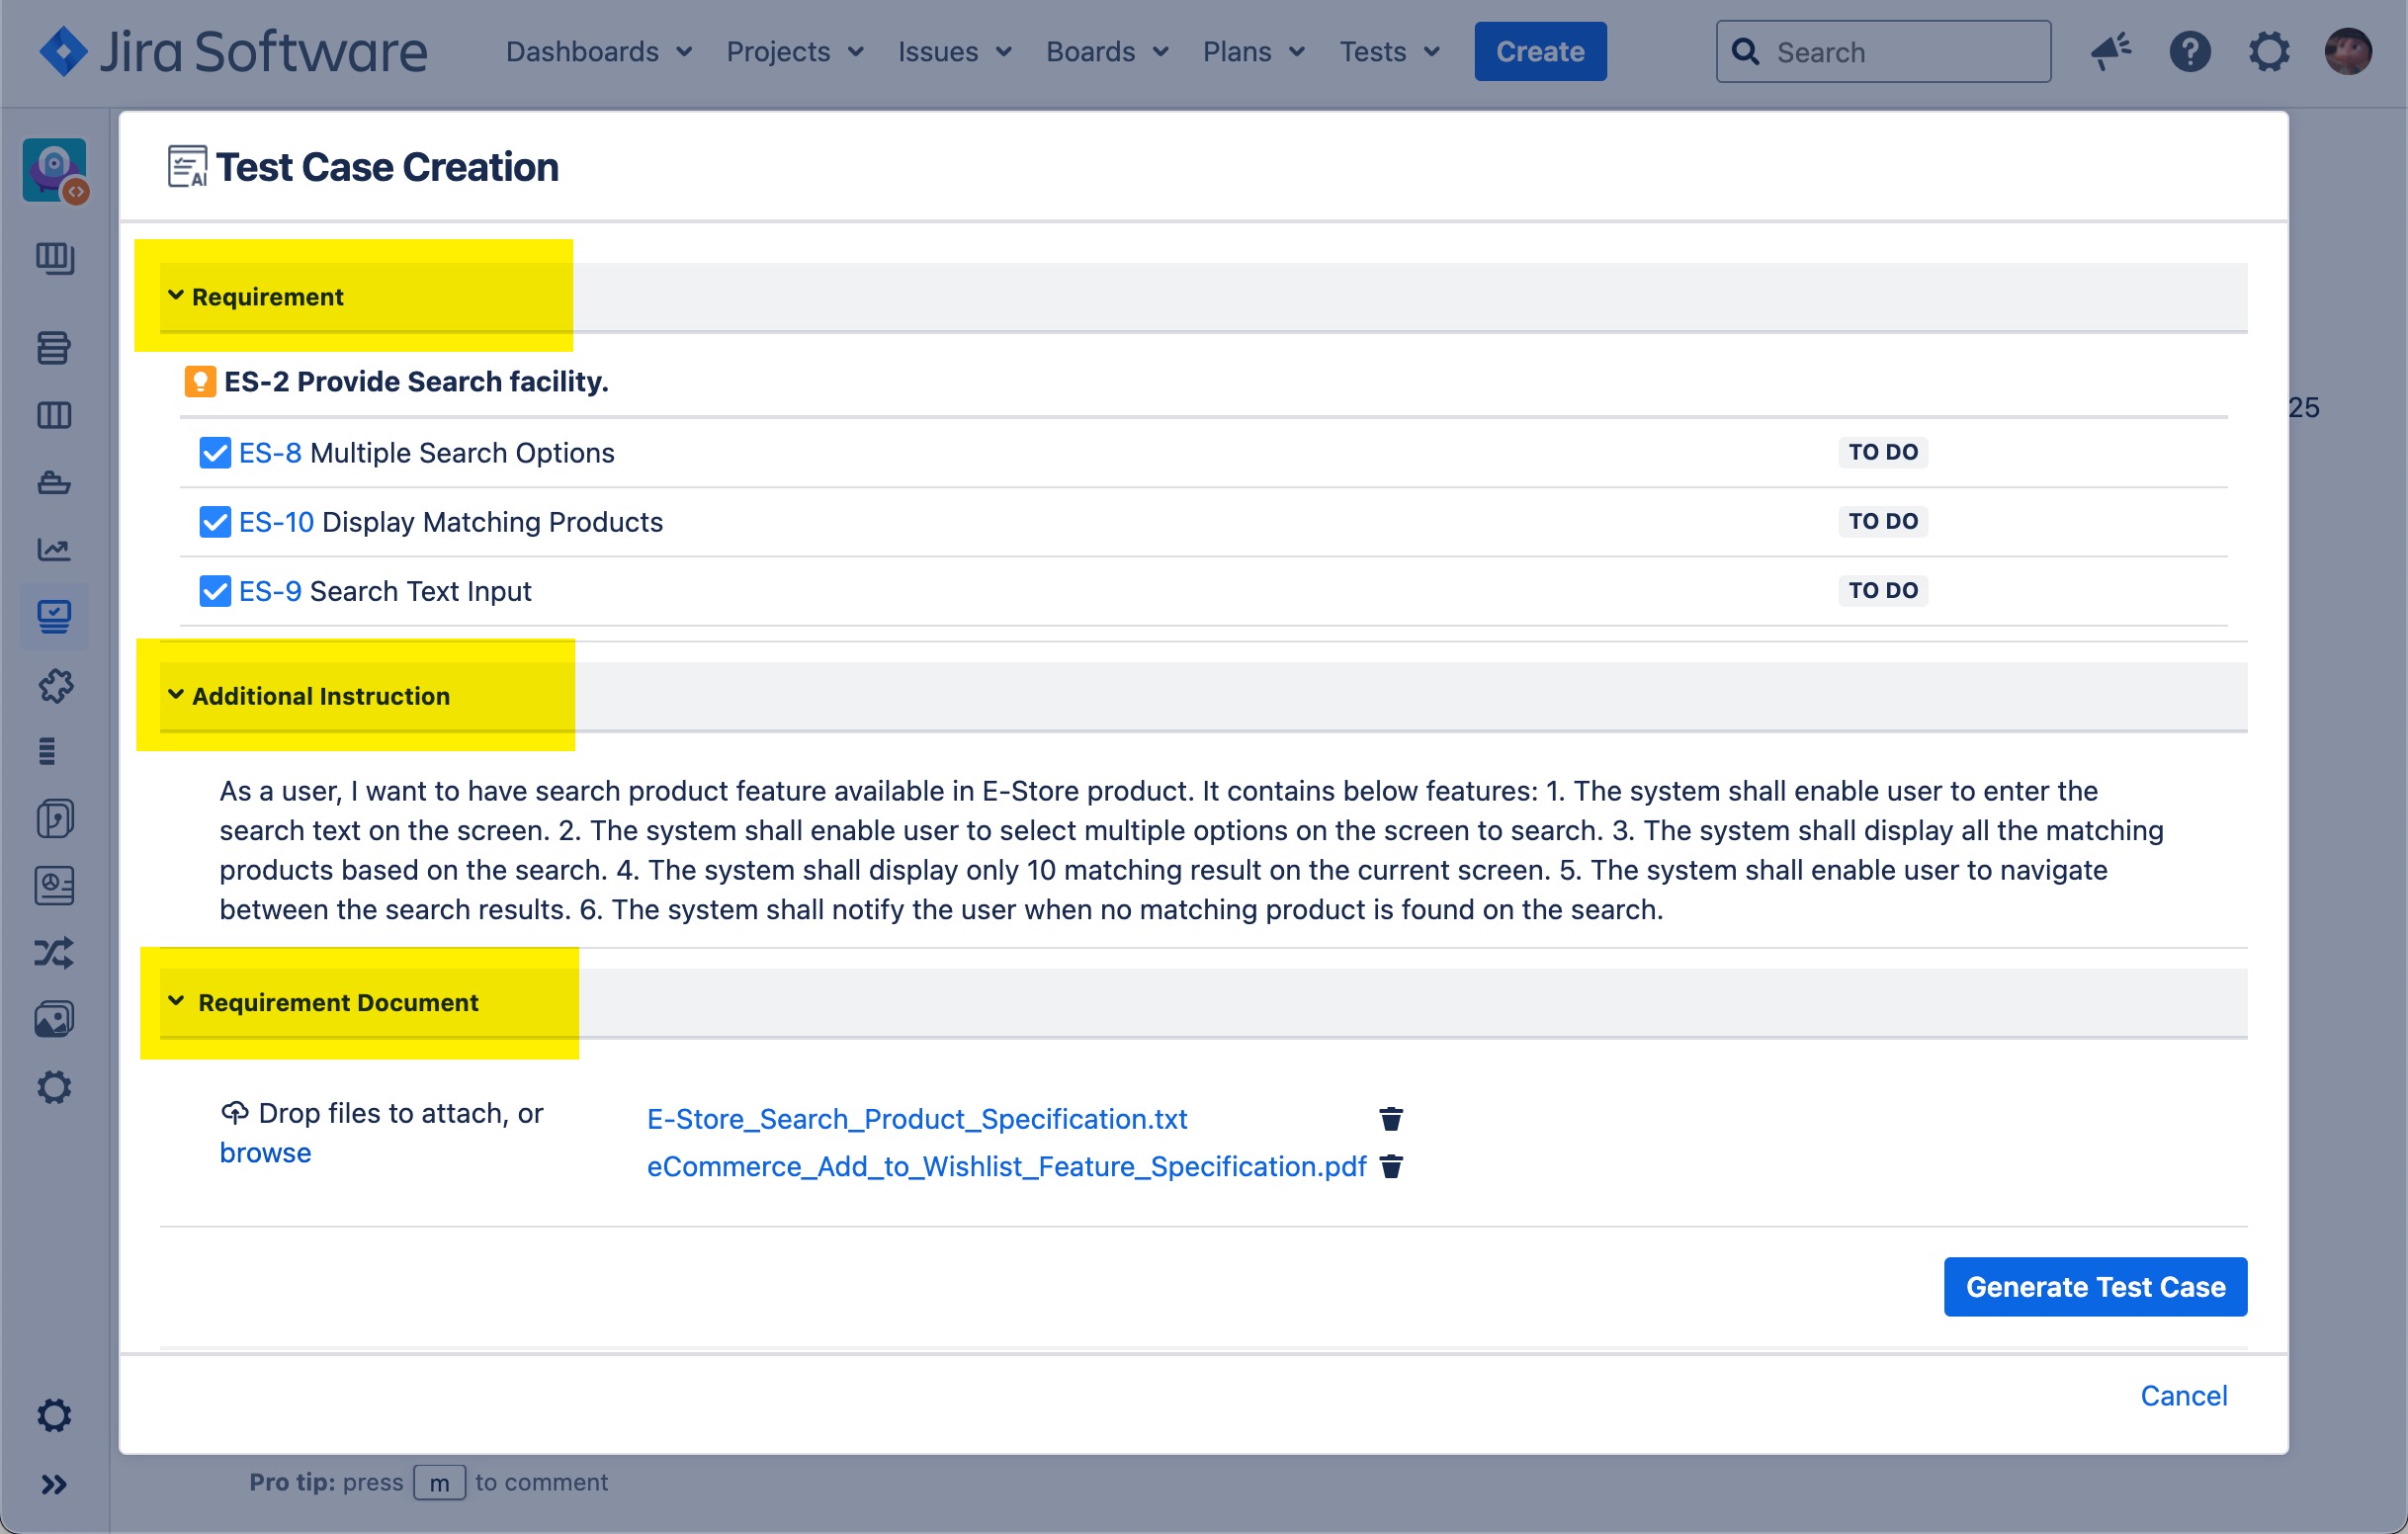Uncheck the ES-10 Display Matching Products checkbox

point(215,522)
